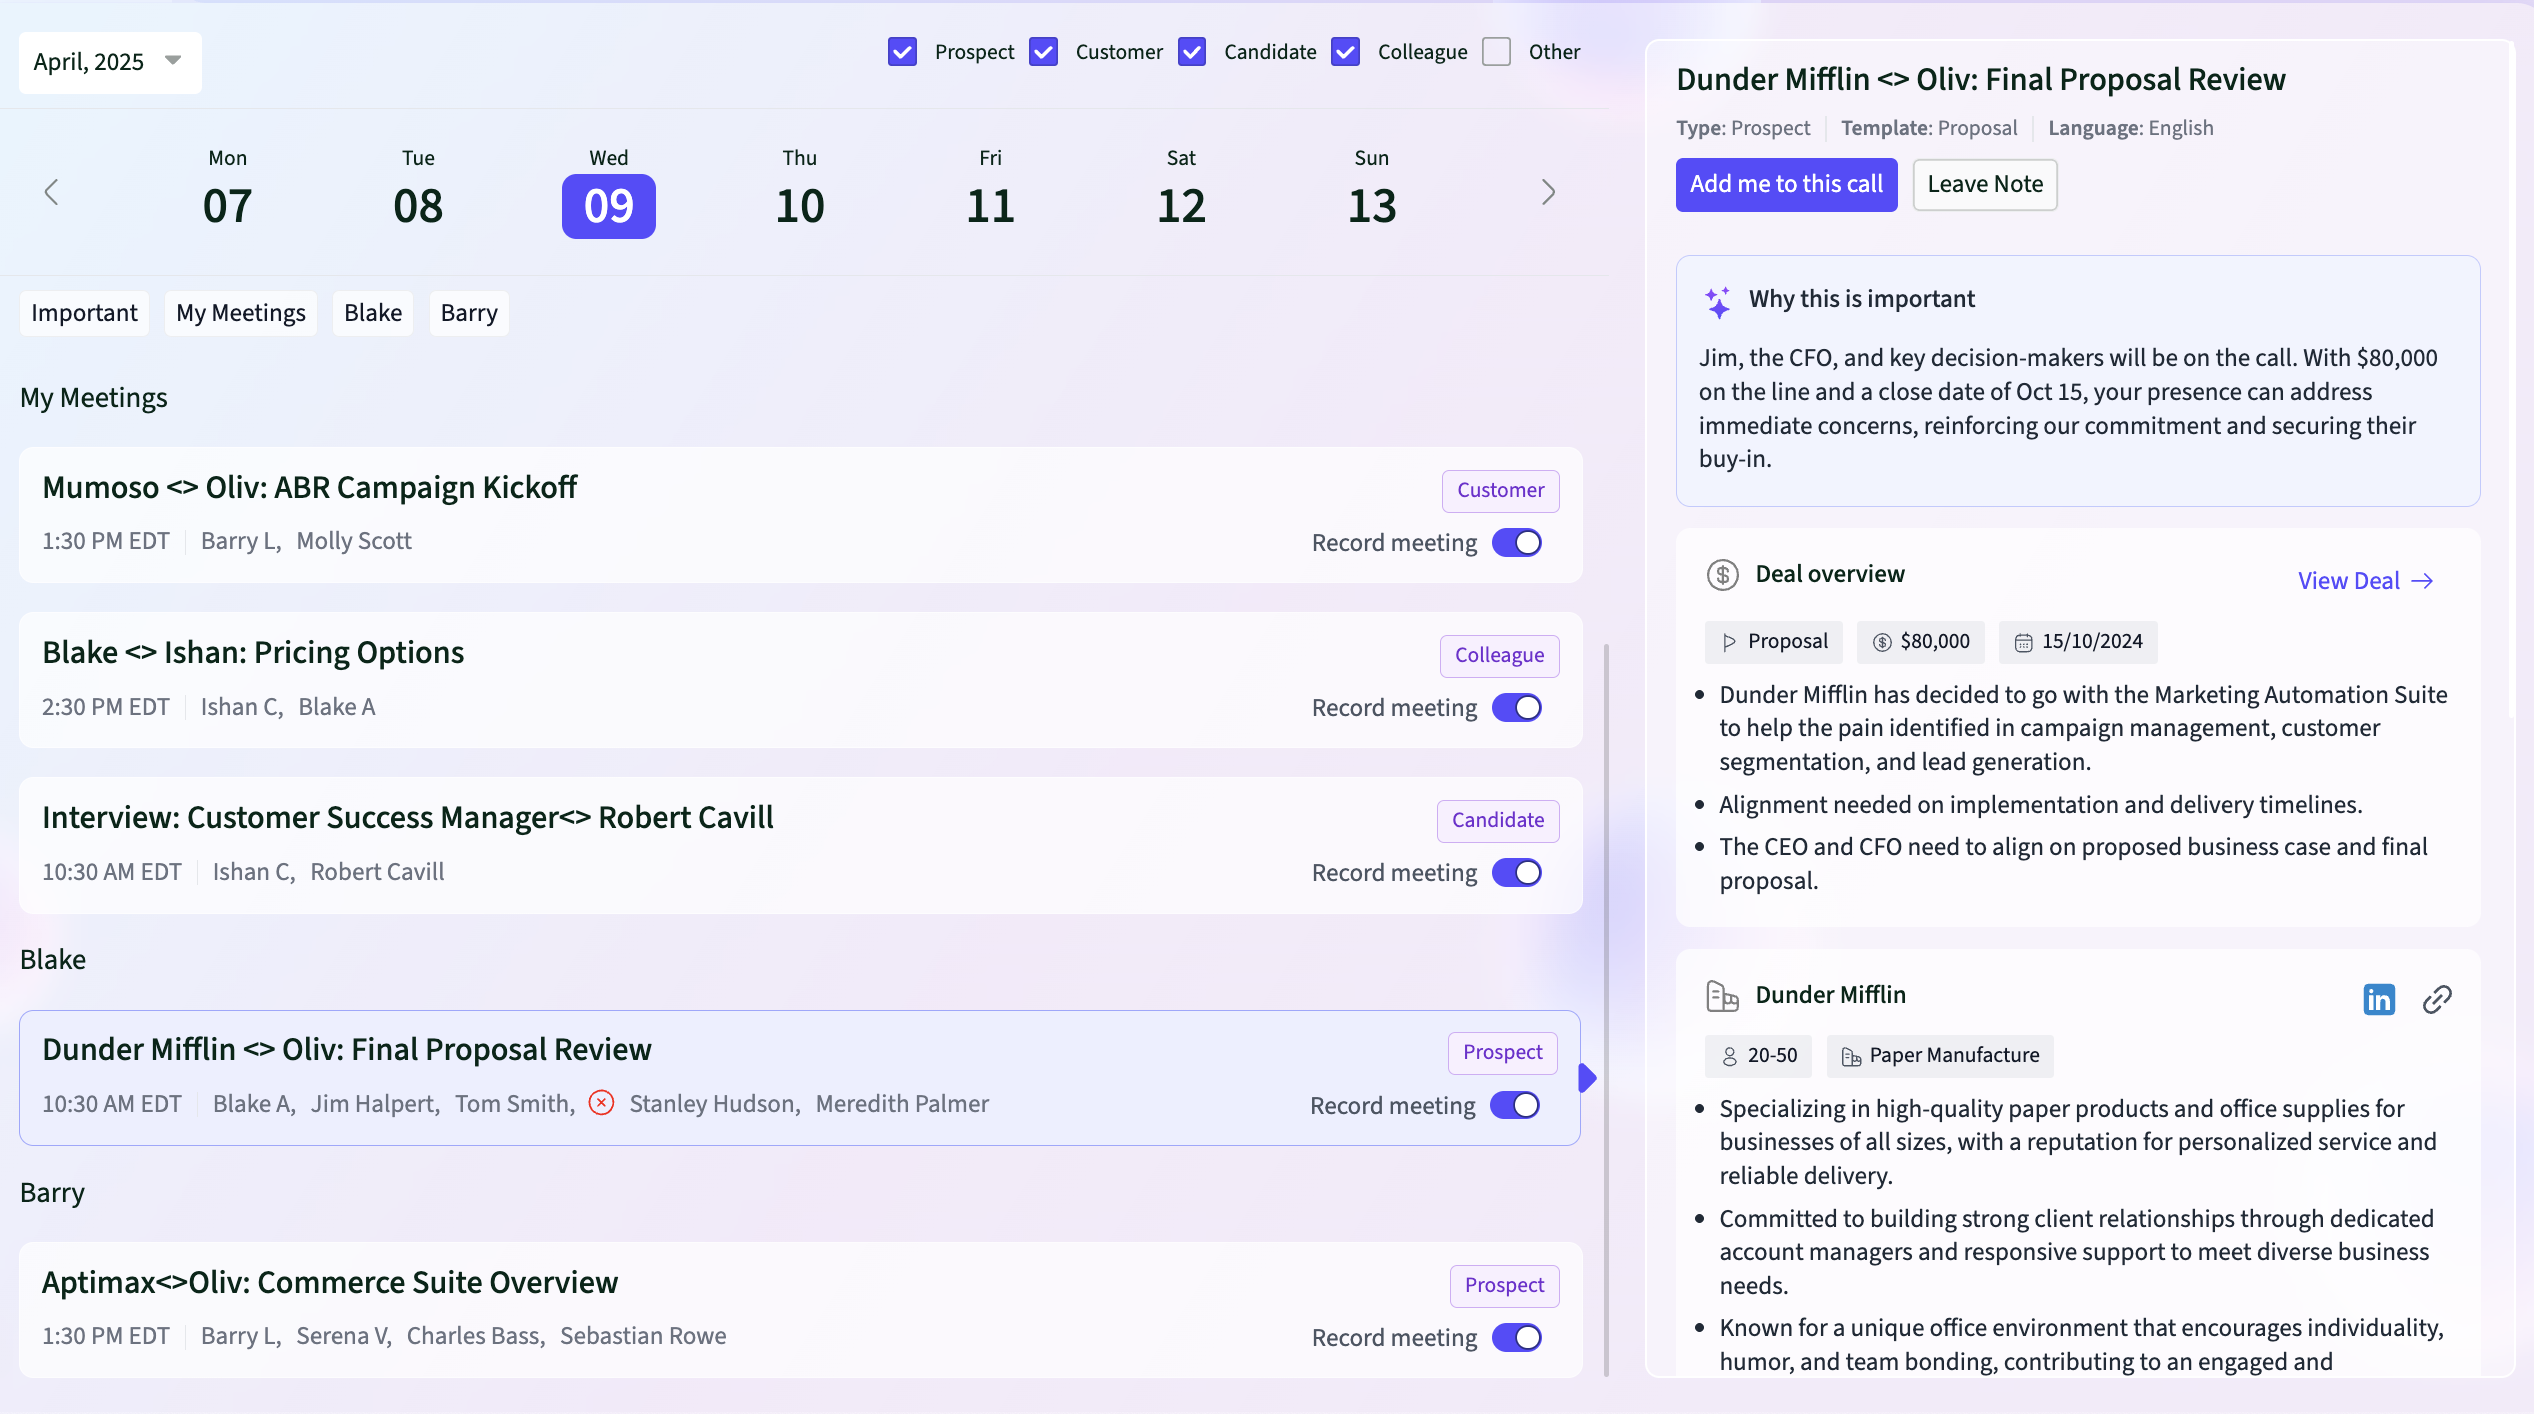Click the Prospect tag on Aptimax meeting

1504,1285
